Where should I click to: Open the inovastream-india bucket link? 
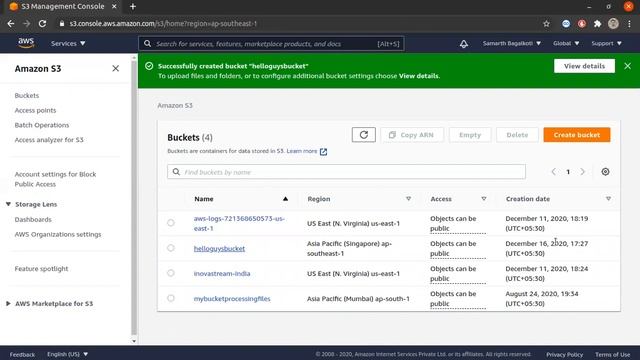[x=222, y=273]
